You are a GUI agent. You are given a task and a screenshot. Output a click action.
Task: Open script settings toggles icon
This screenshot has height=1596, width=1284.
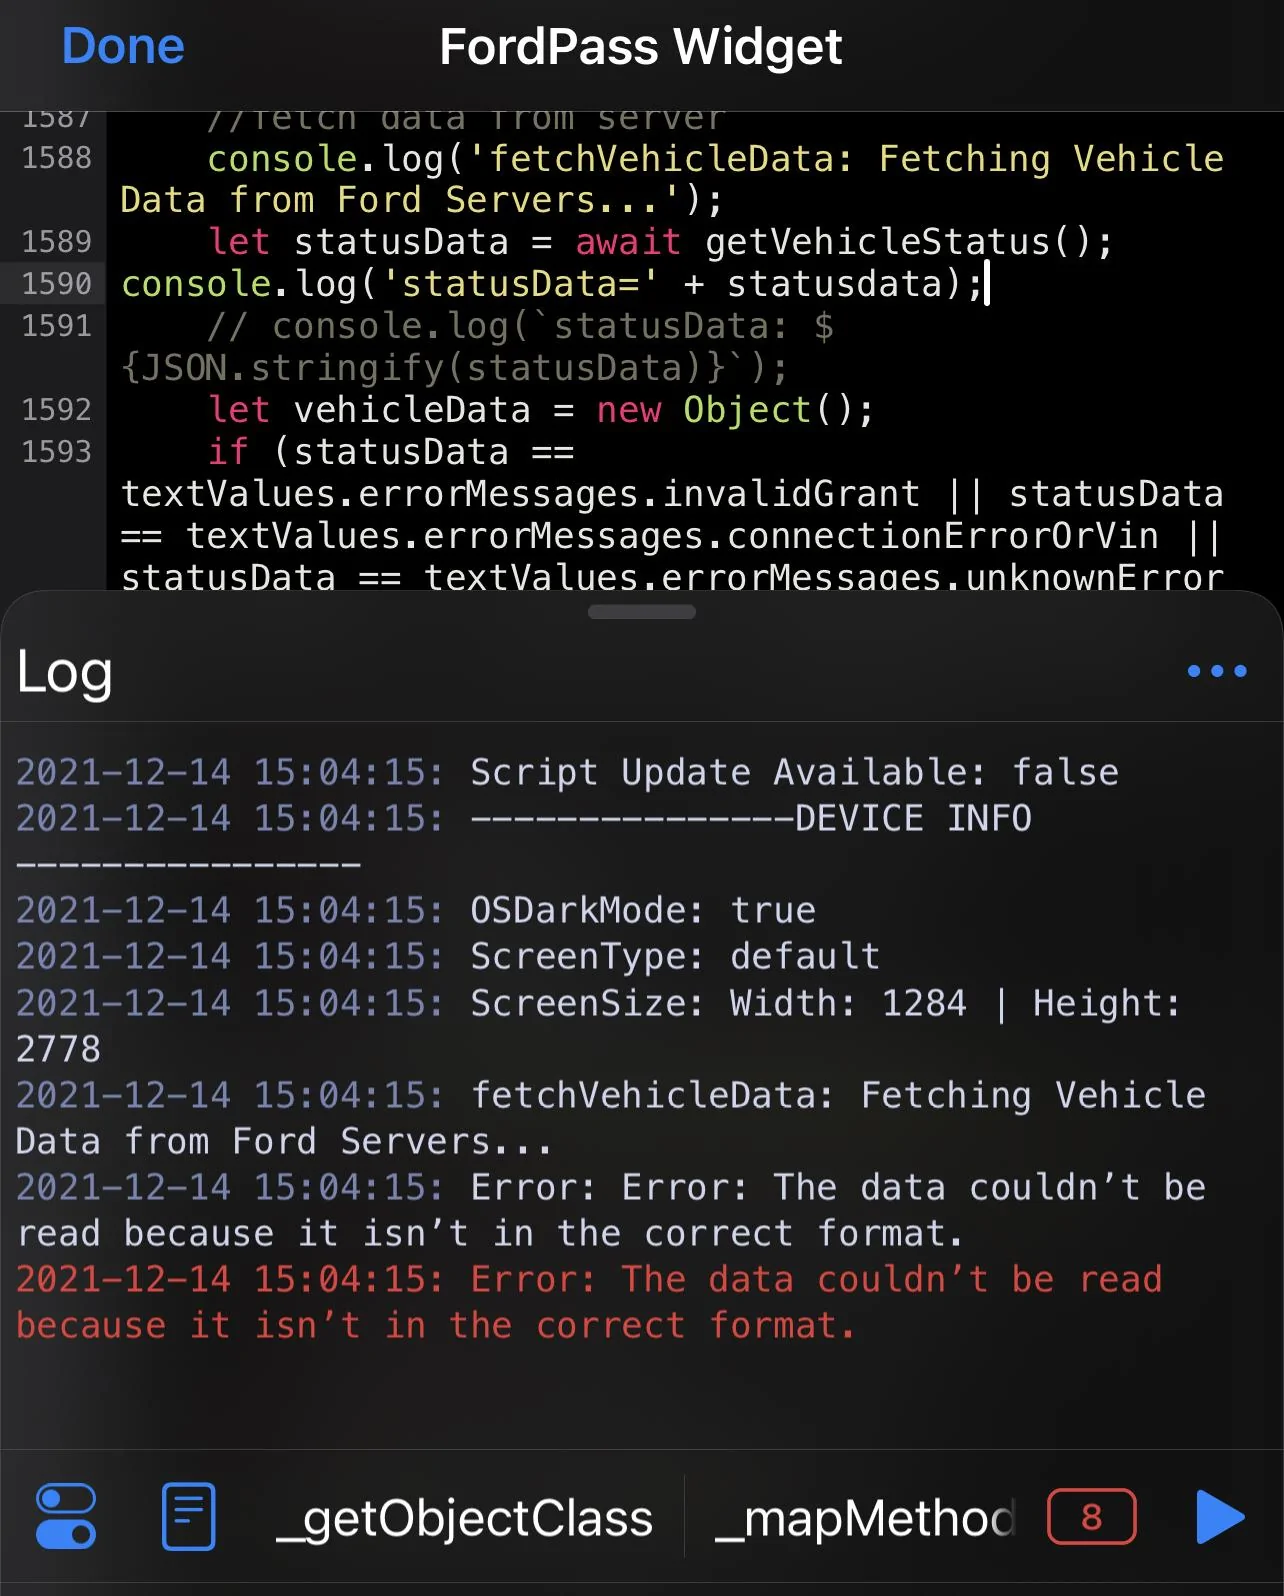point(66,1516)
